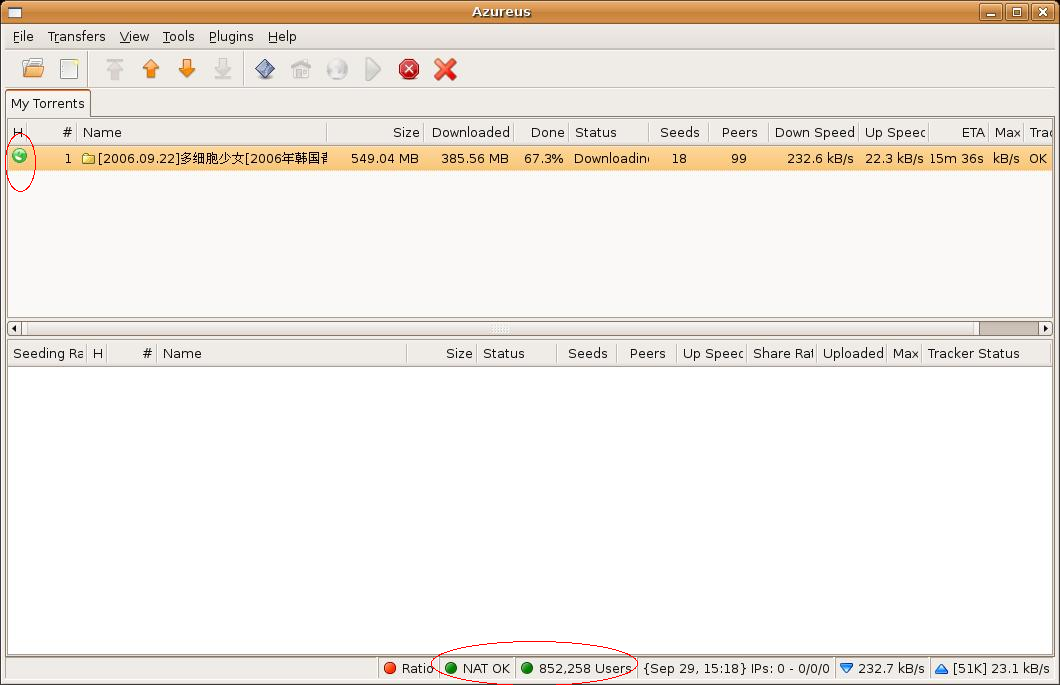
Task: Click the 232.7 kB/s status bar speed
Action: (891, 669)
